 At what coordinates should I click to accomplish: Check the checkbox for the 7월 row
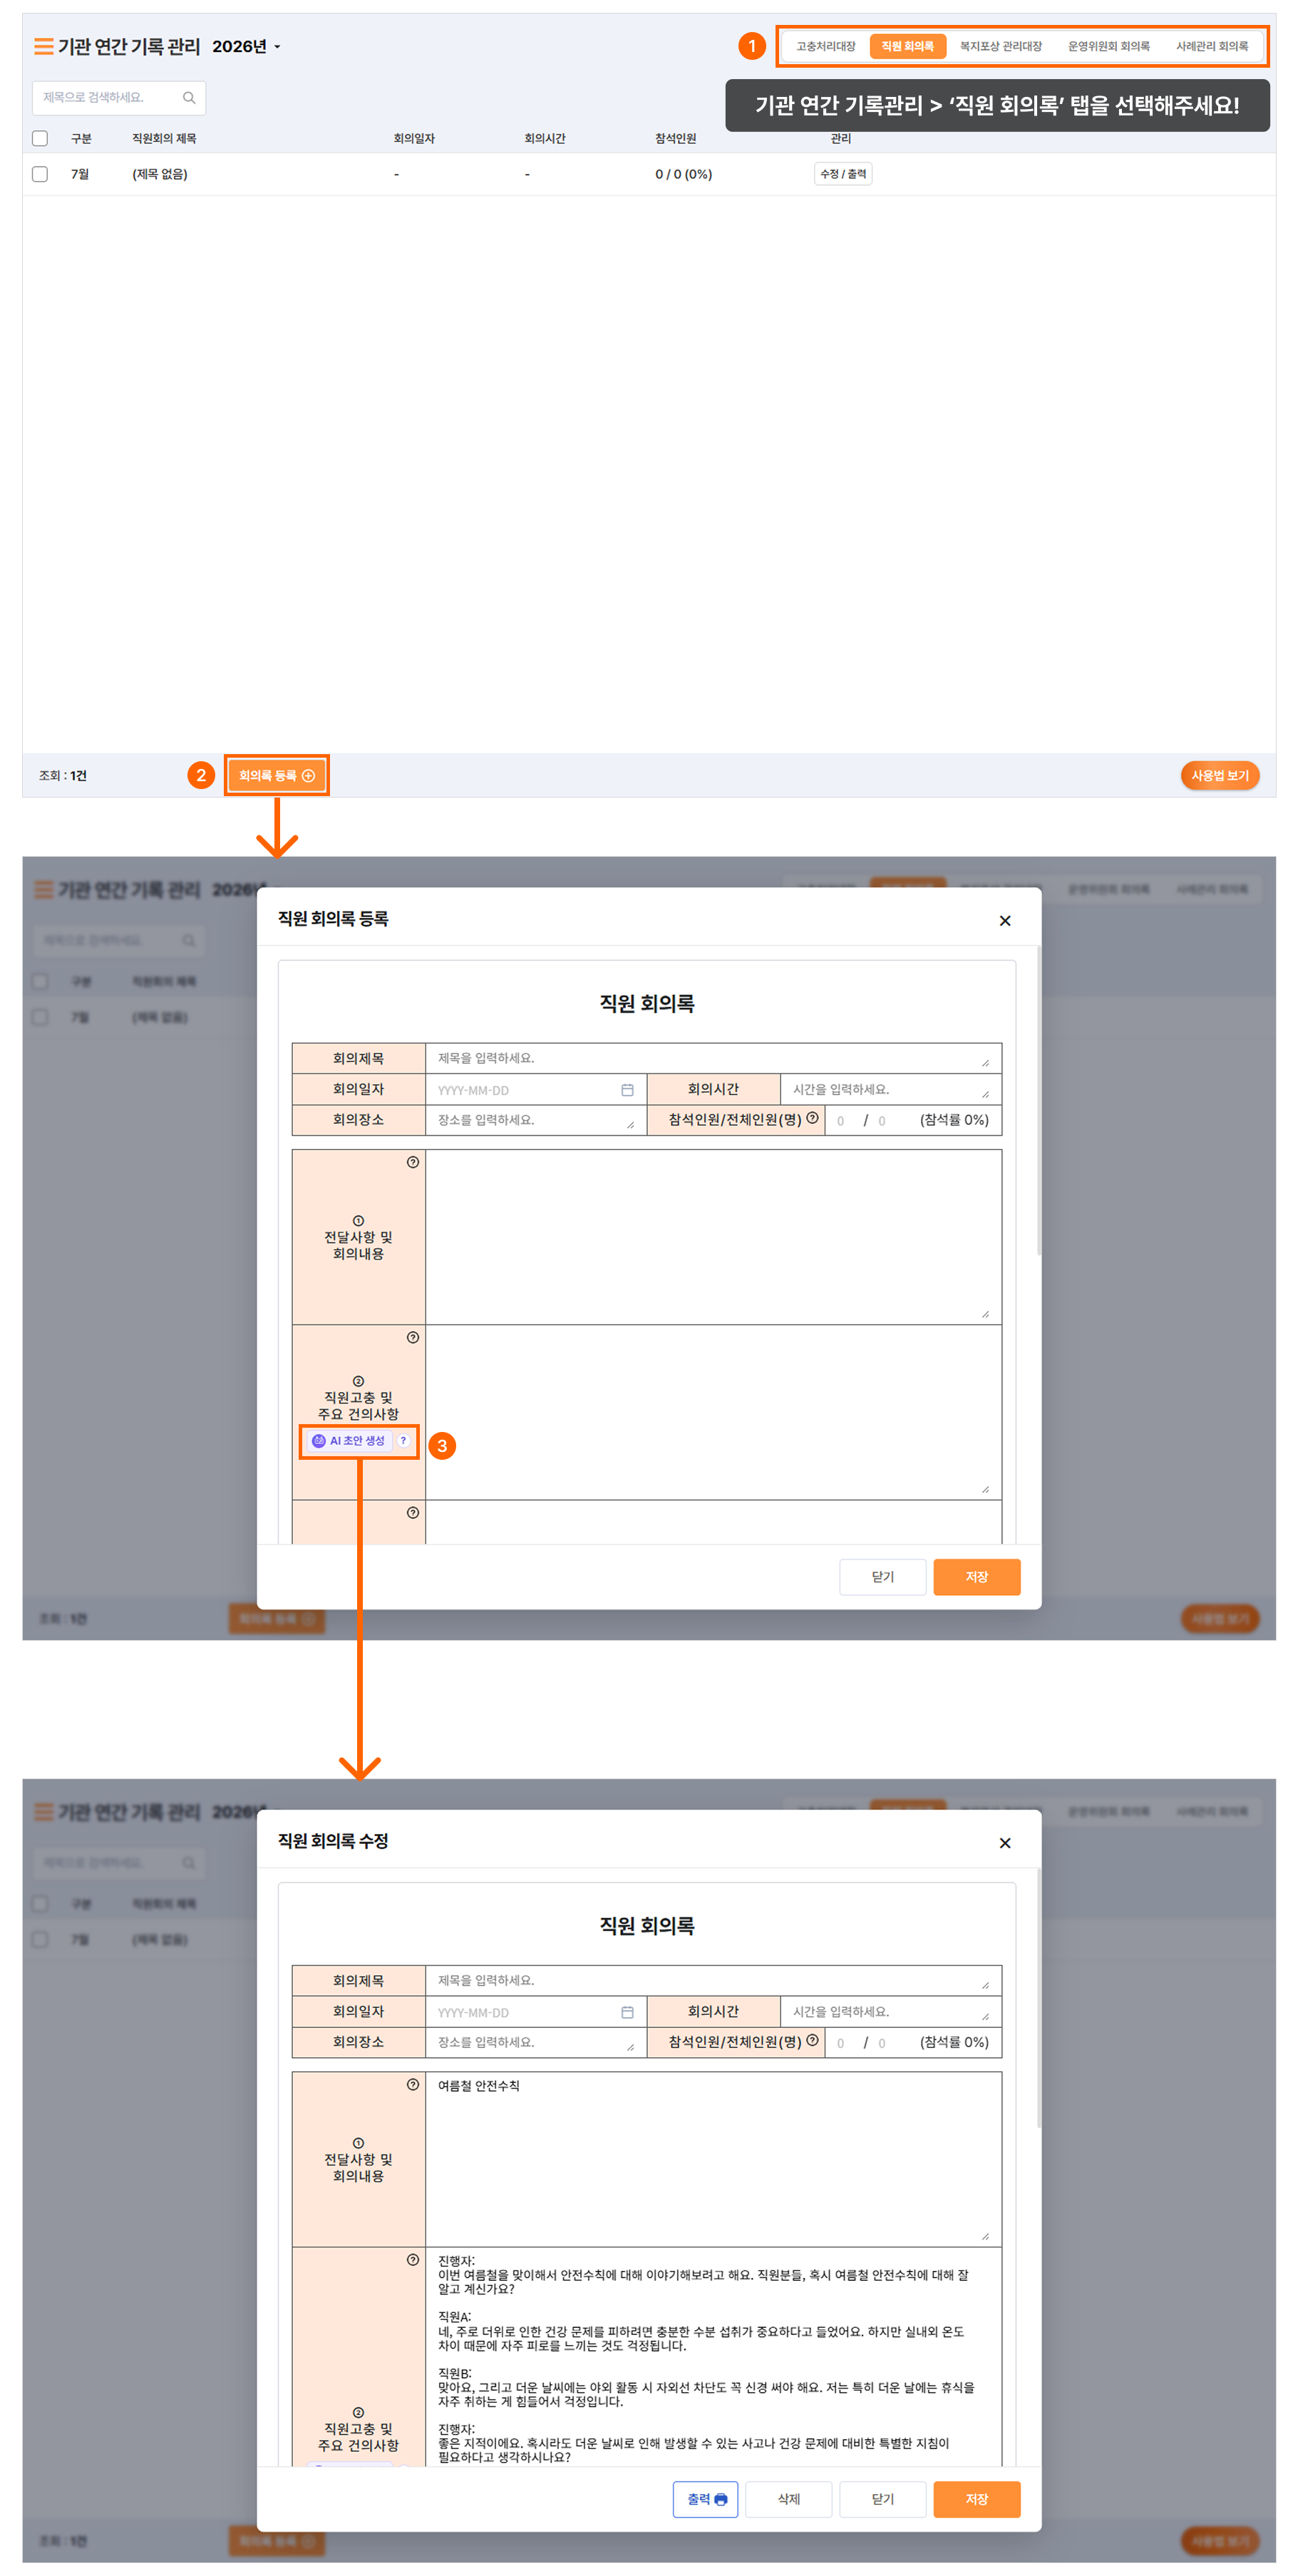(40, 174)
